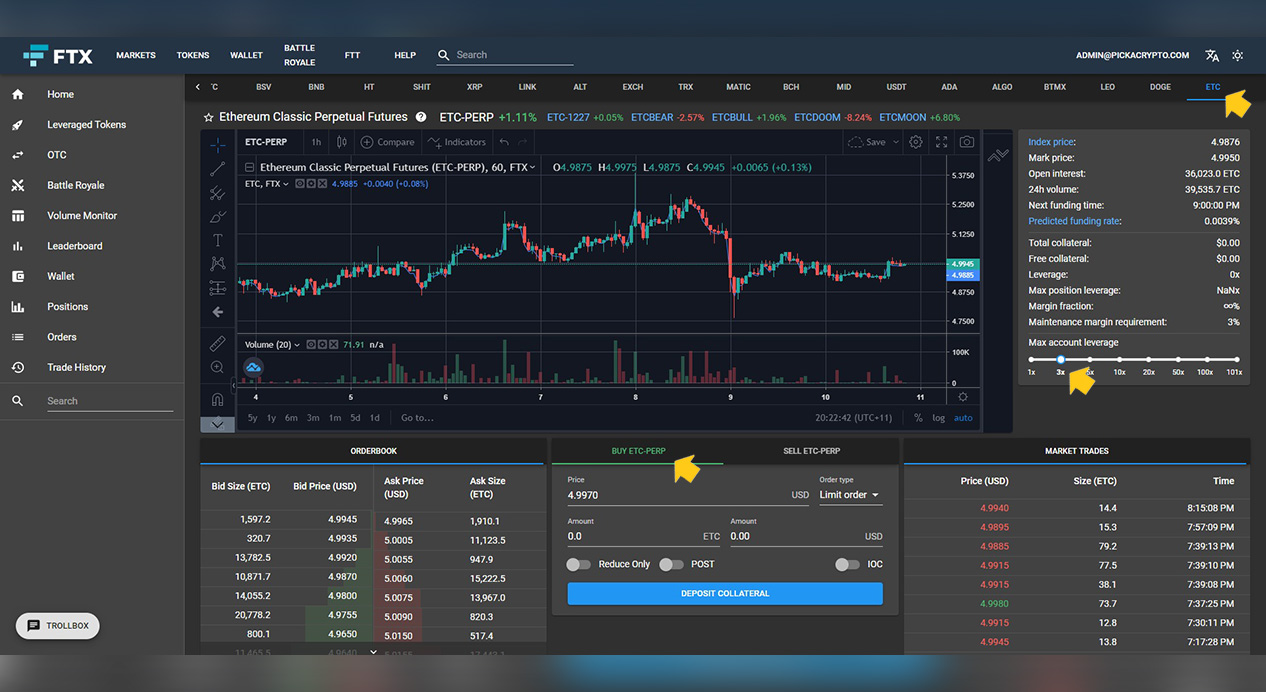Click the Leaderboard sidebar icon
The height and width of the screenshot is (692, 1266).
pyautogui.click(x=17, y=246)
